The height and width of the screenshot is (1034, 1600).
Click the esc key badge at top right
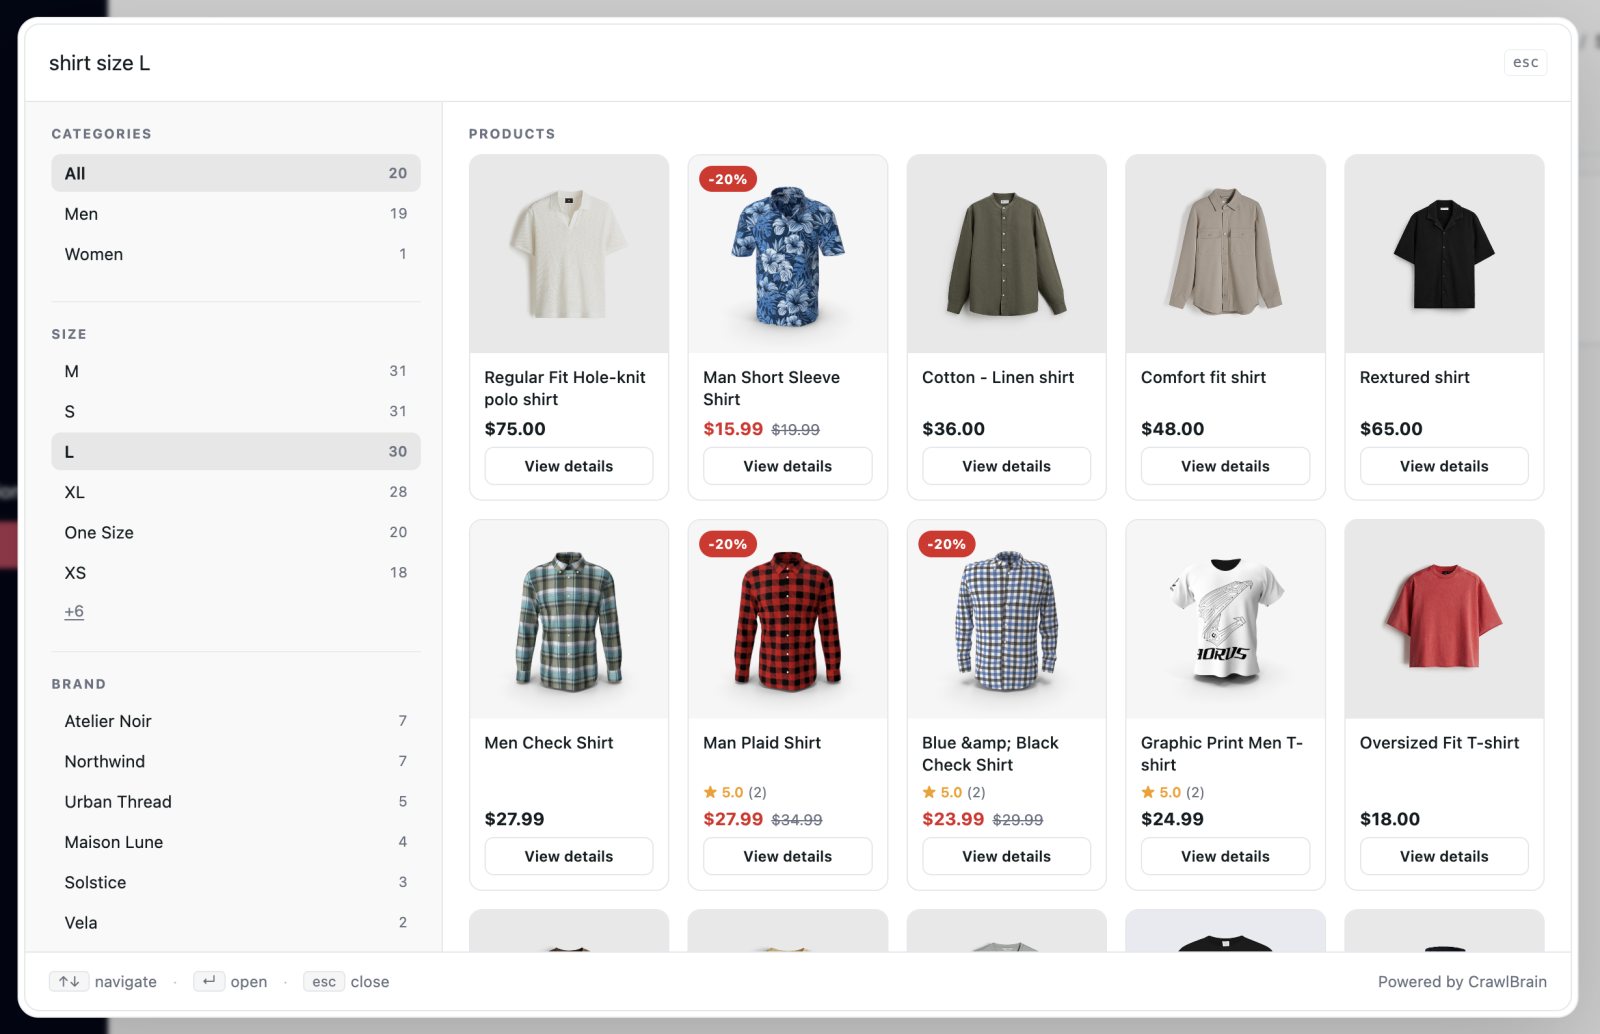(1525, 62)
